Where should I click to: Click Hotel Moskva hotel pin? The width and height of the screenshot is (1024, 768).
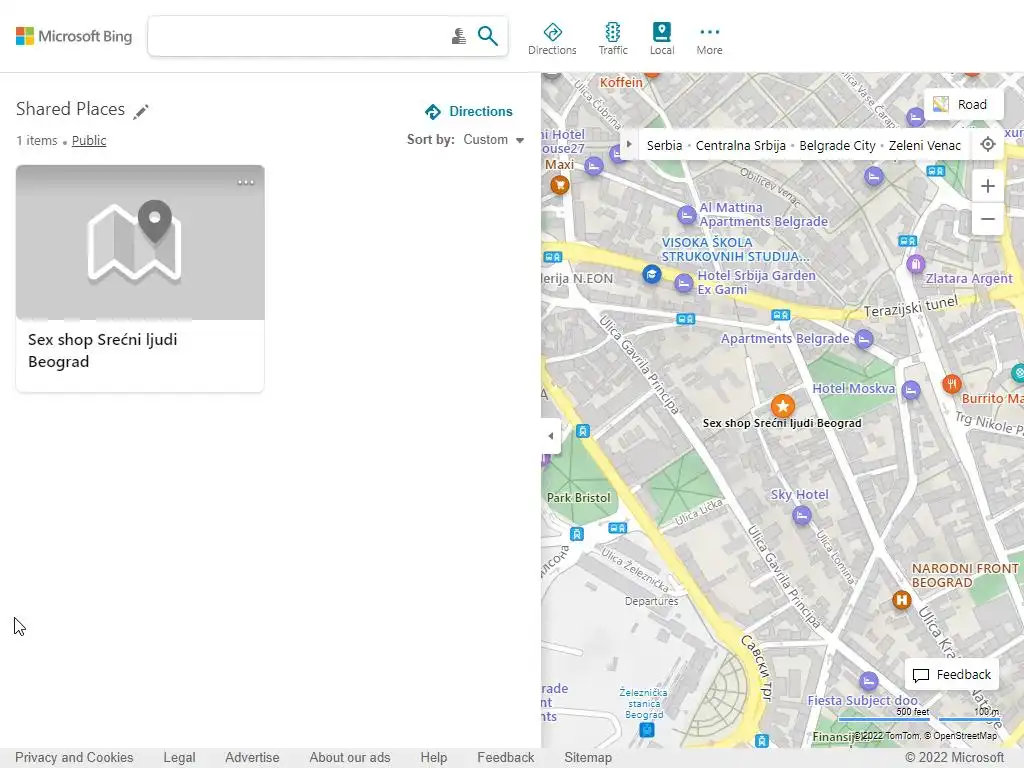tap(910, 391)
